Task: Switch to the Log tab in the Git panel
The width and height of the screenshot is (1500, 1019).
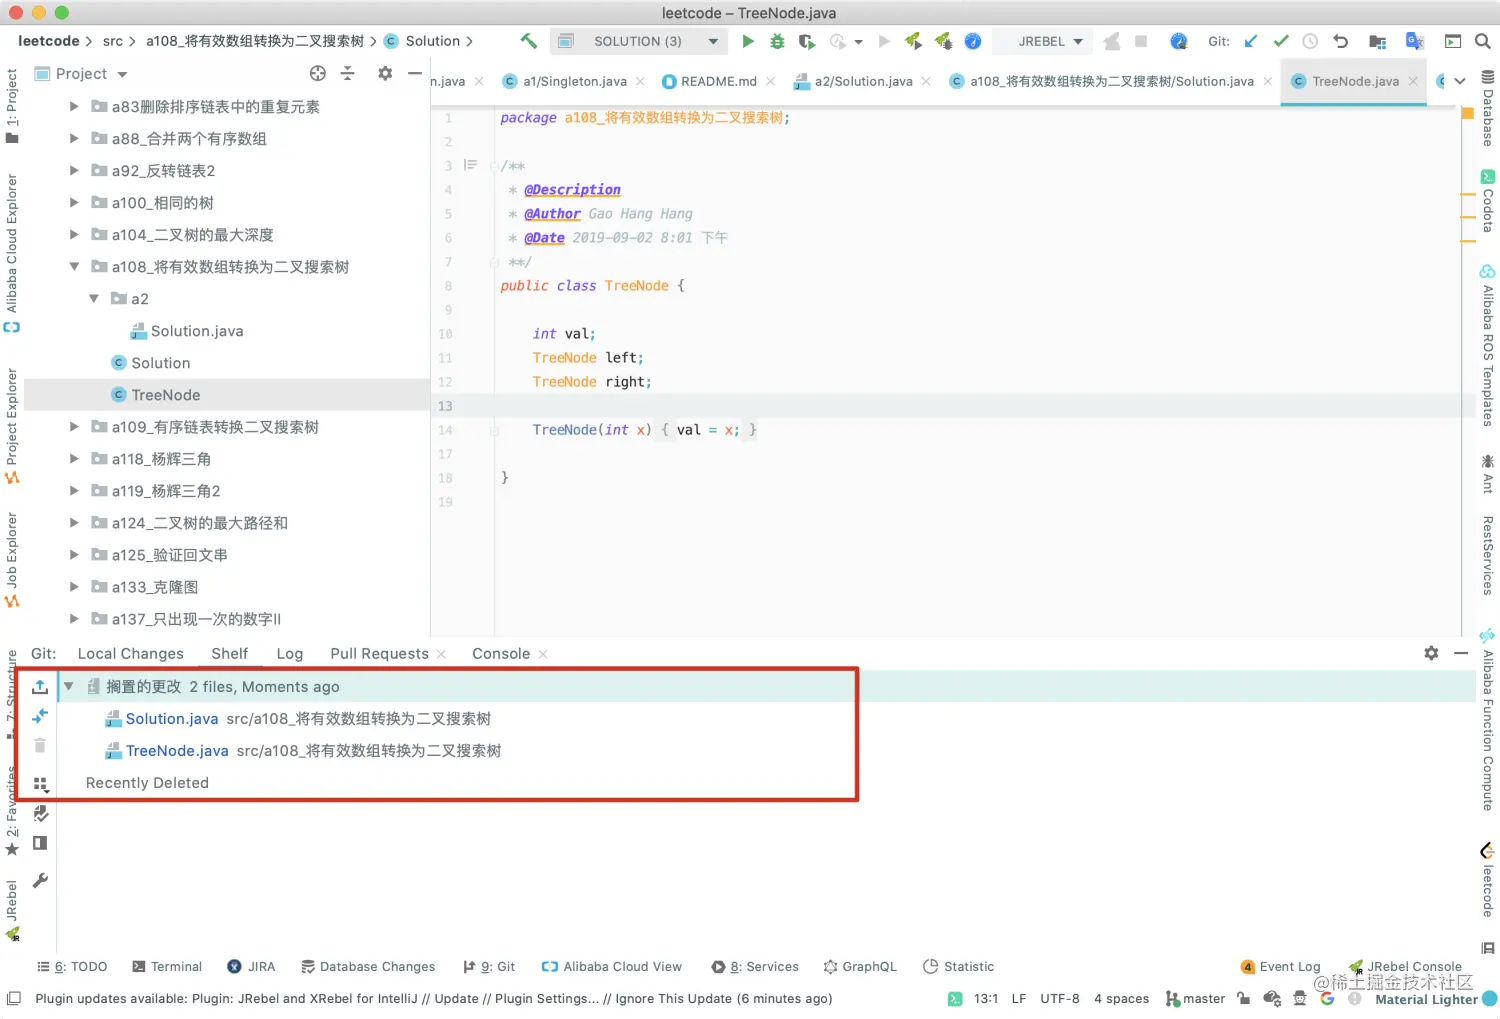Action: 289,653
